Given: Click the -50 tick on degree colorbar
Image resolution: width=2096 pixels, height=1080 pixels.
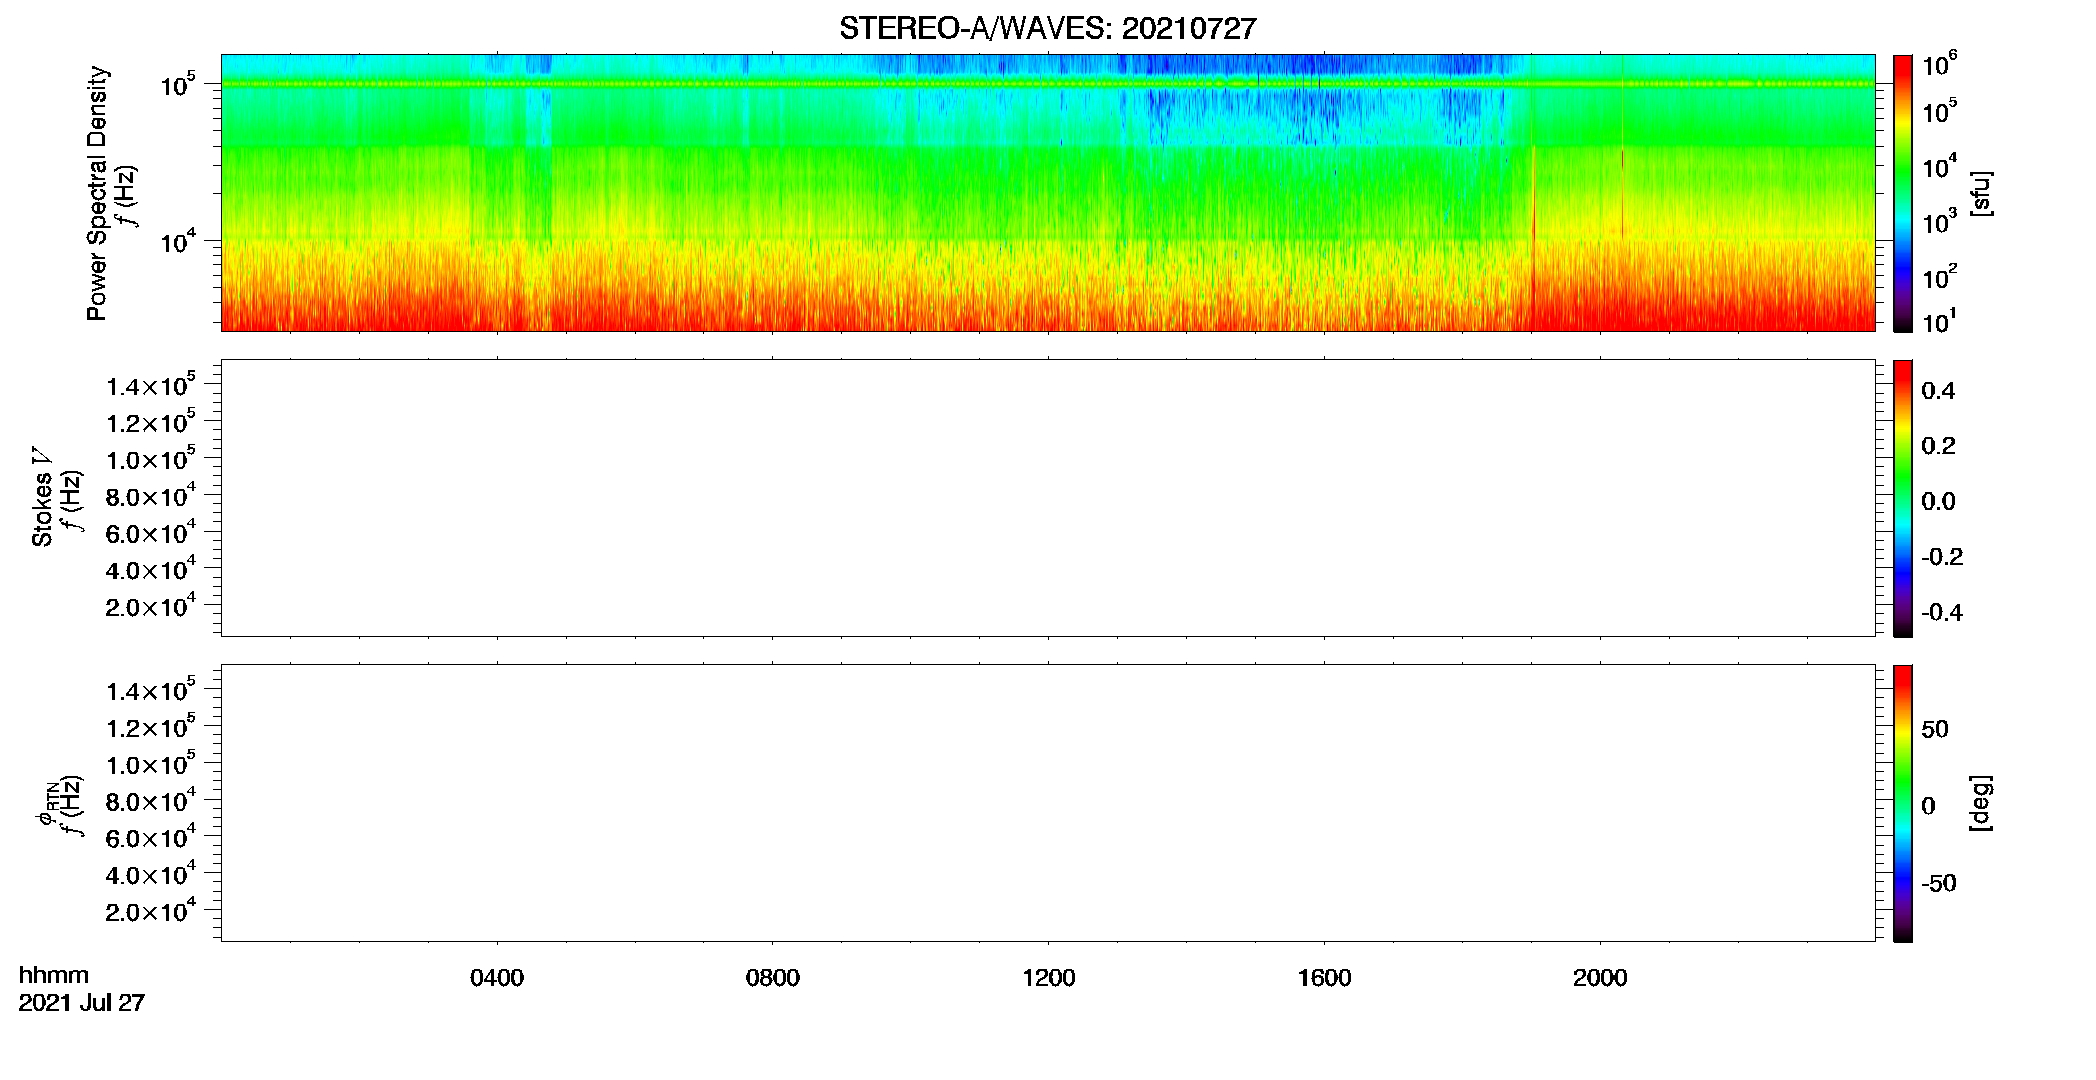Looking at the screenshot, I should tap(1939, 884).
